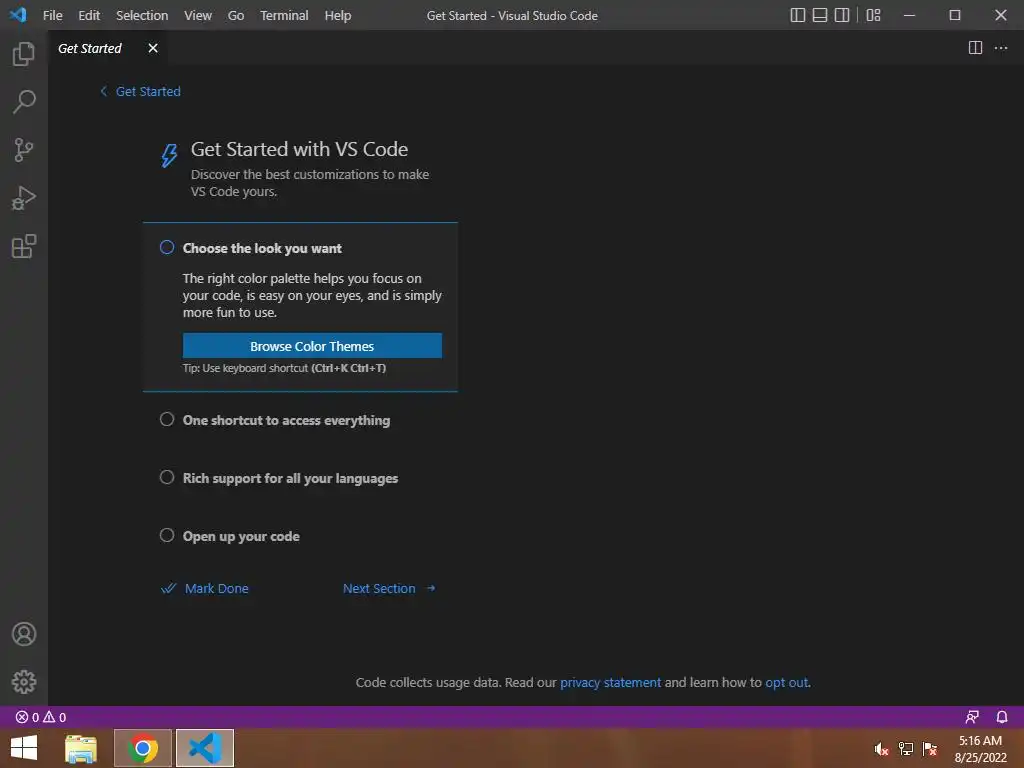
Task: Mark 'Open up your code' step circle
Action: coord(167,536)
